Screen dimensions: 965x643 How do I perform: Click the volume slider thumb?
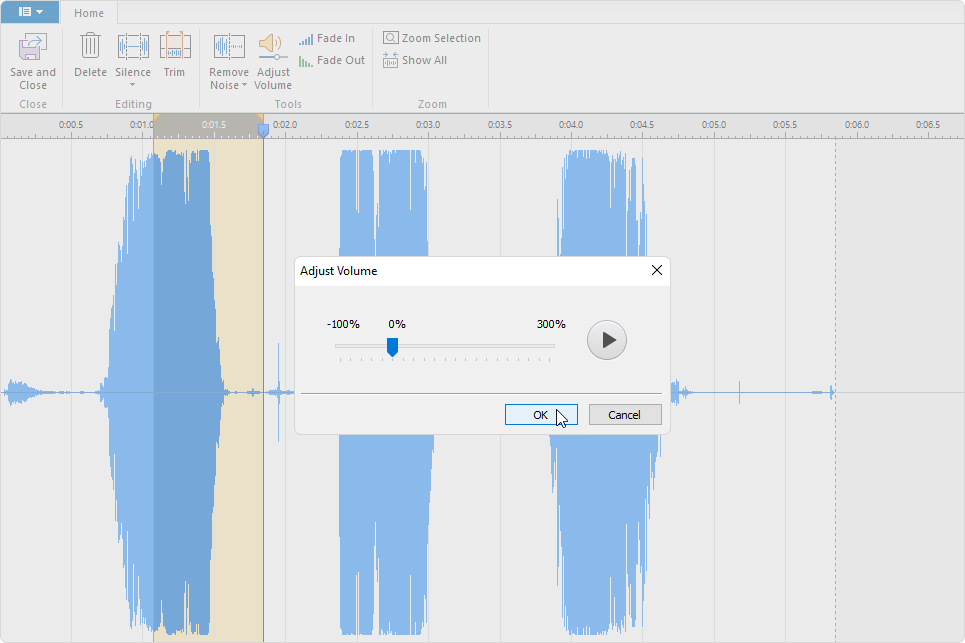tap(392, 346)
